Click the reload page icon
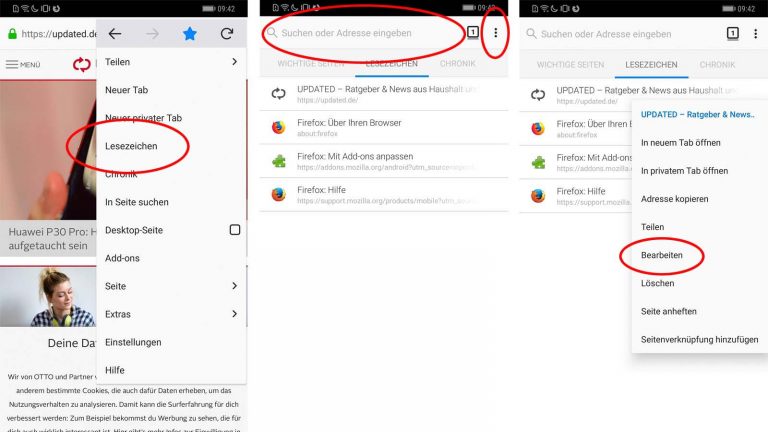Viewport: 768px width, 432px height. [227, 33]
